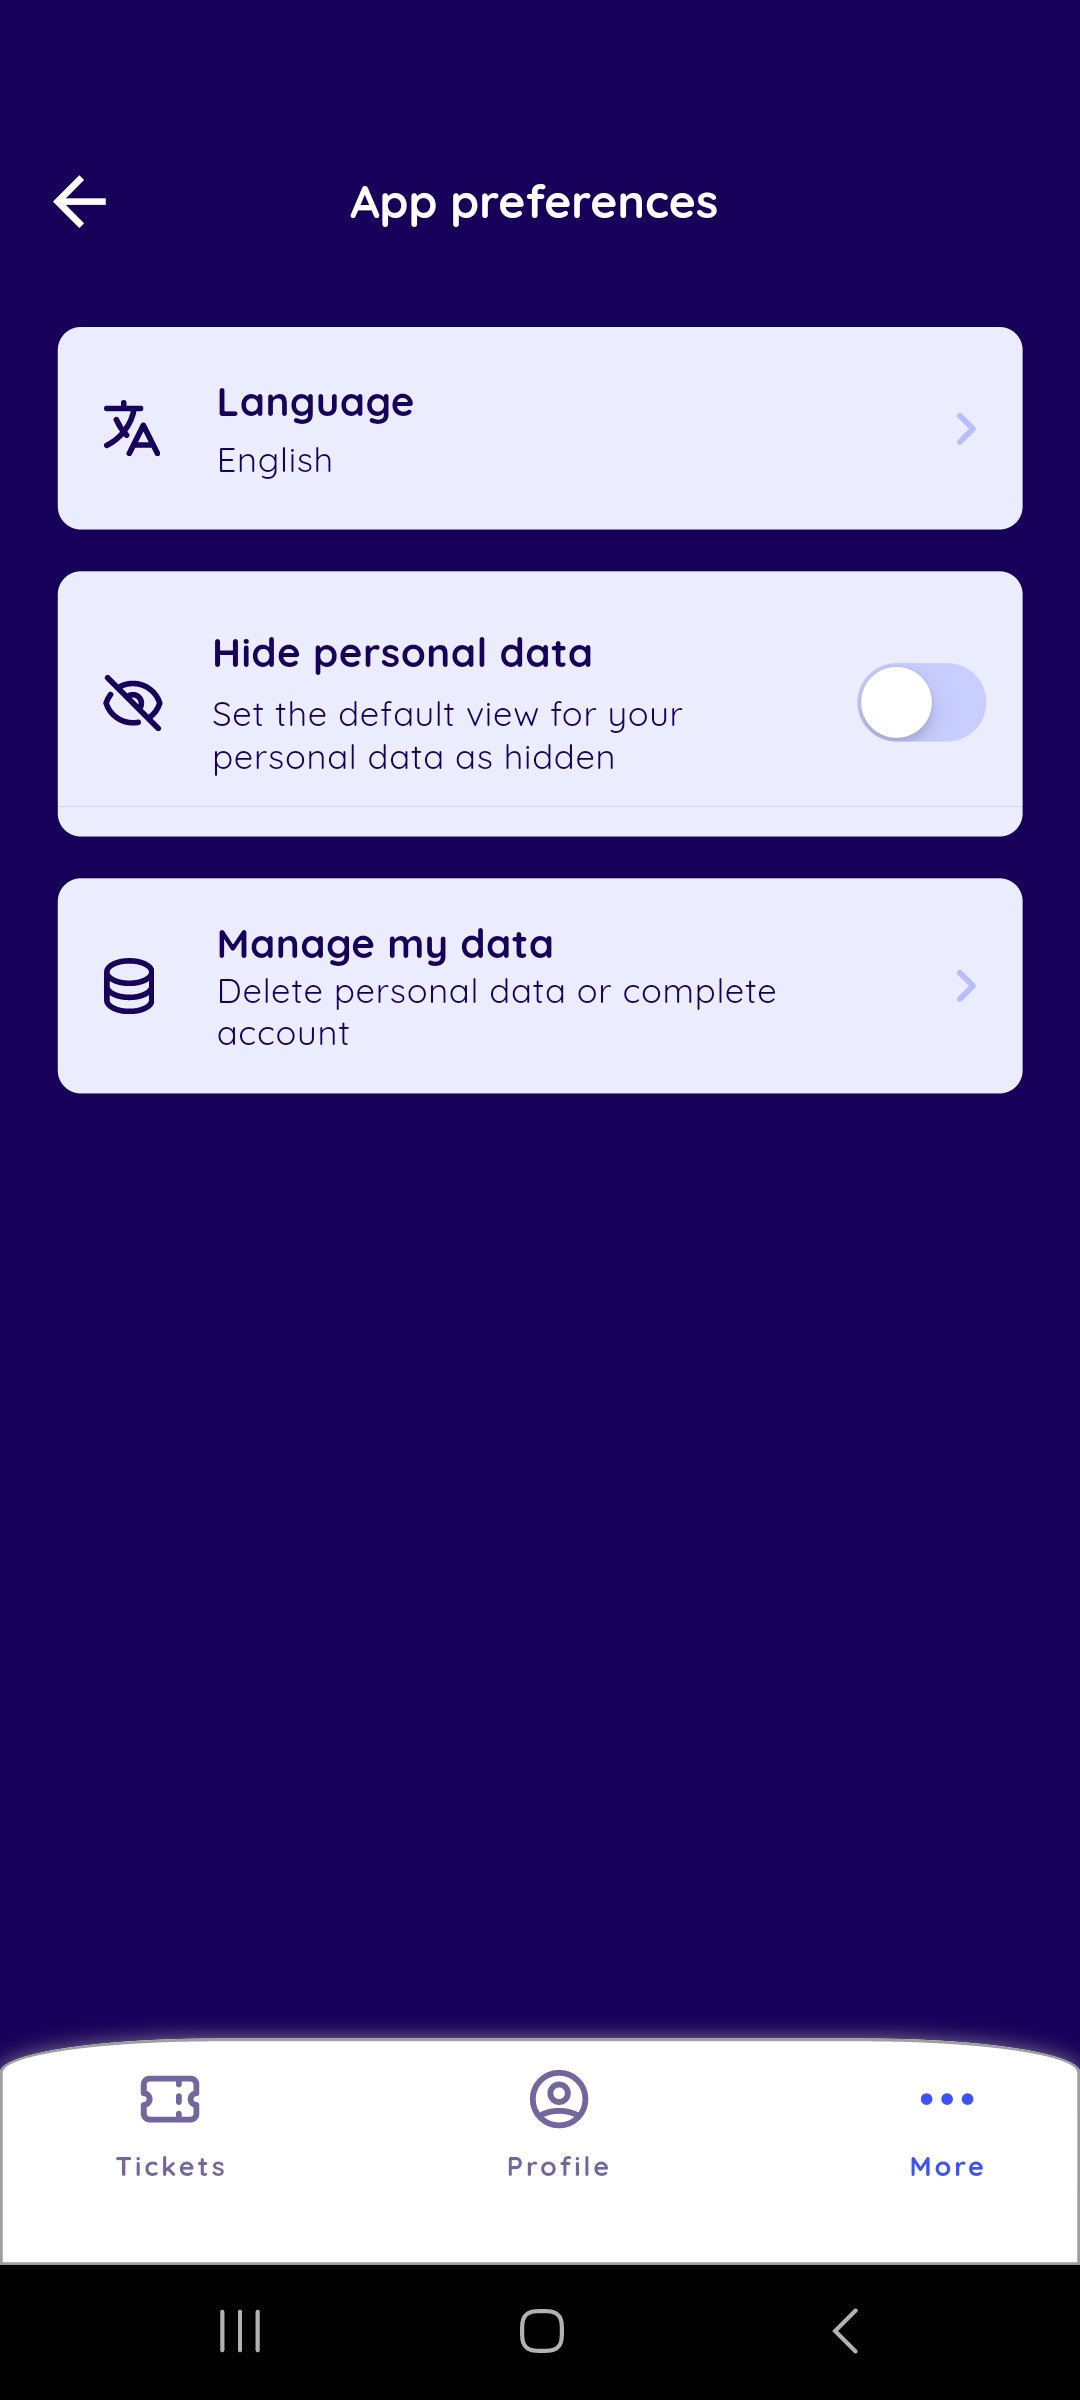Open the Language setting title
Image resolution: width=1080 pixels, height=2400 pixels.
point(315,402)
